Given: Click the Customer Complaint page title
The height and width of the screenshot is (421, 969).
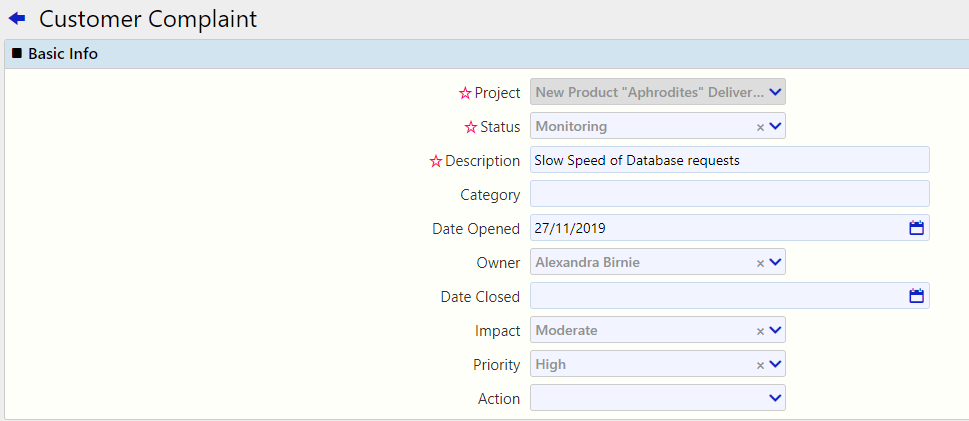Looking at the screenshot, I should point(148,19).
